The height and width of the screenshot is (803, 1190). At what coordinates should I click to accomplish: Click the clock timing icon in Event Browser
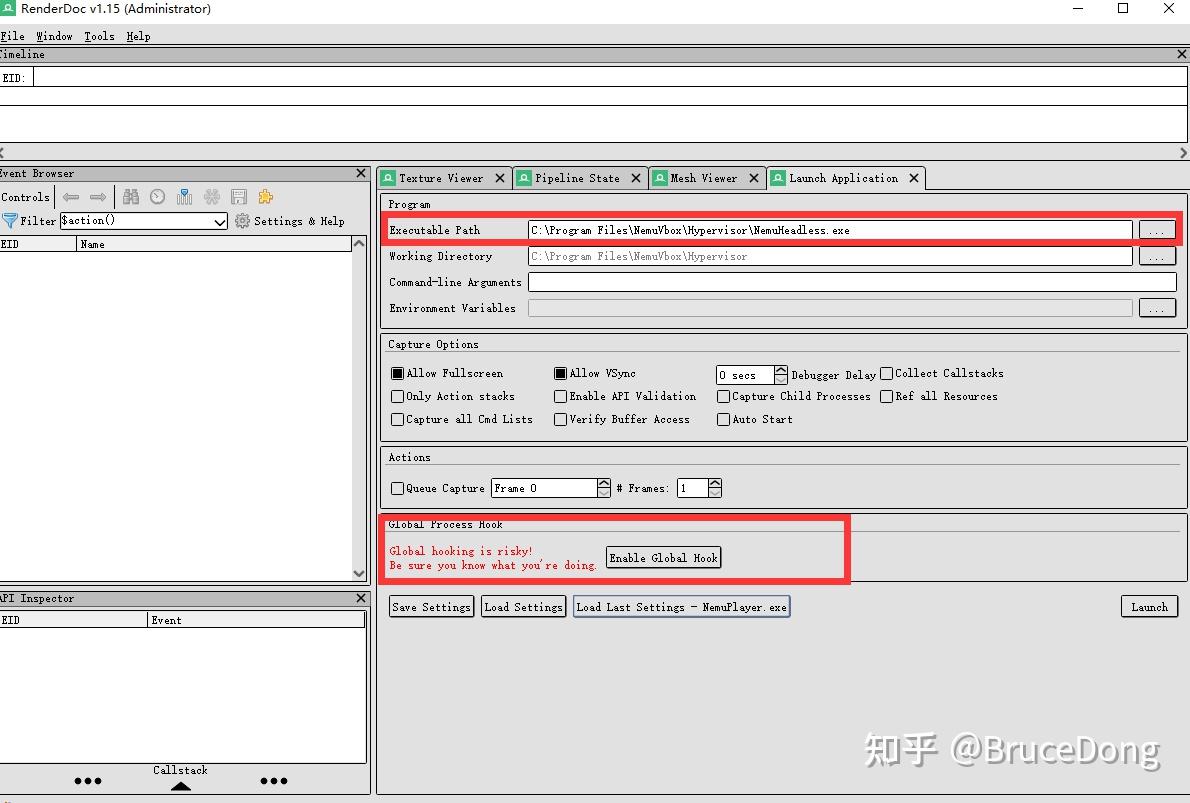[x=157, y=197]
